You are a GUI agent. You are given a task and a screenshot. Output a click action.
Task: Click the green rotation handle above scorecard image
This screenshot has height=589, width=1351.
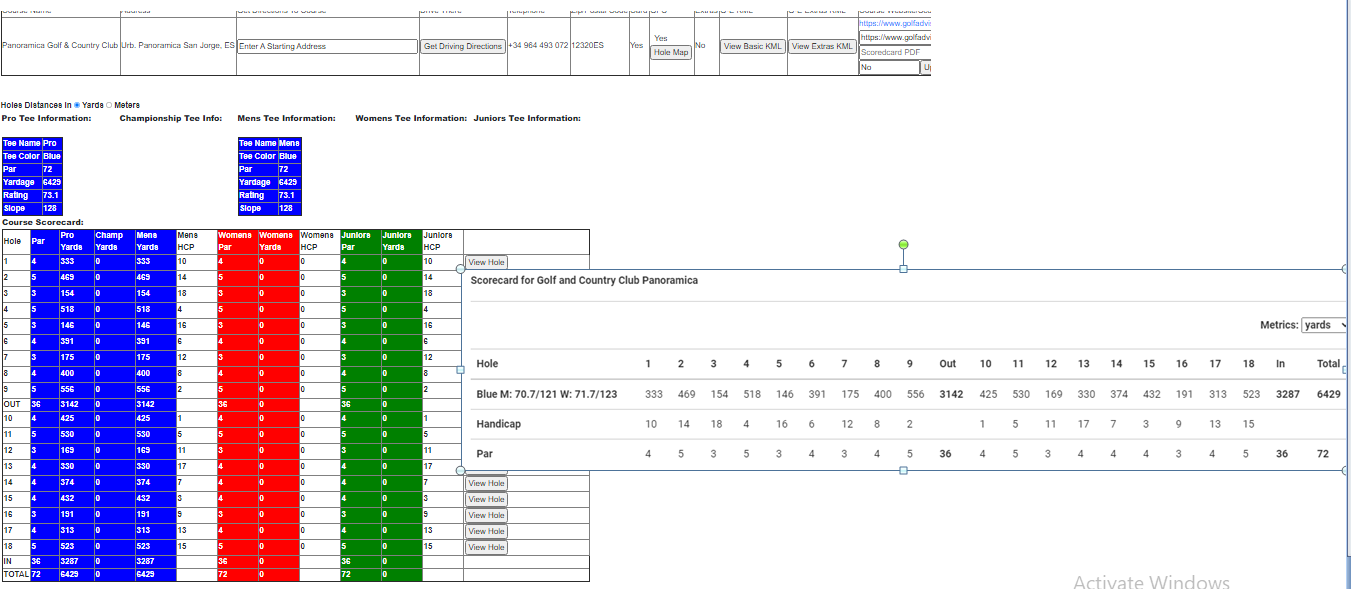903,244
